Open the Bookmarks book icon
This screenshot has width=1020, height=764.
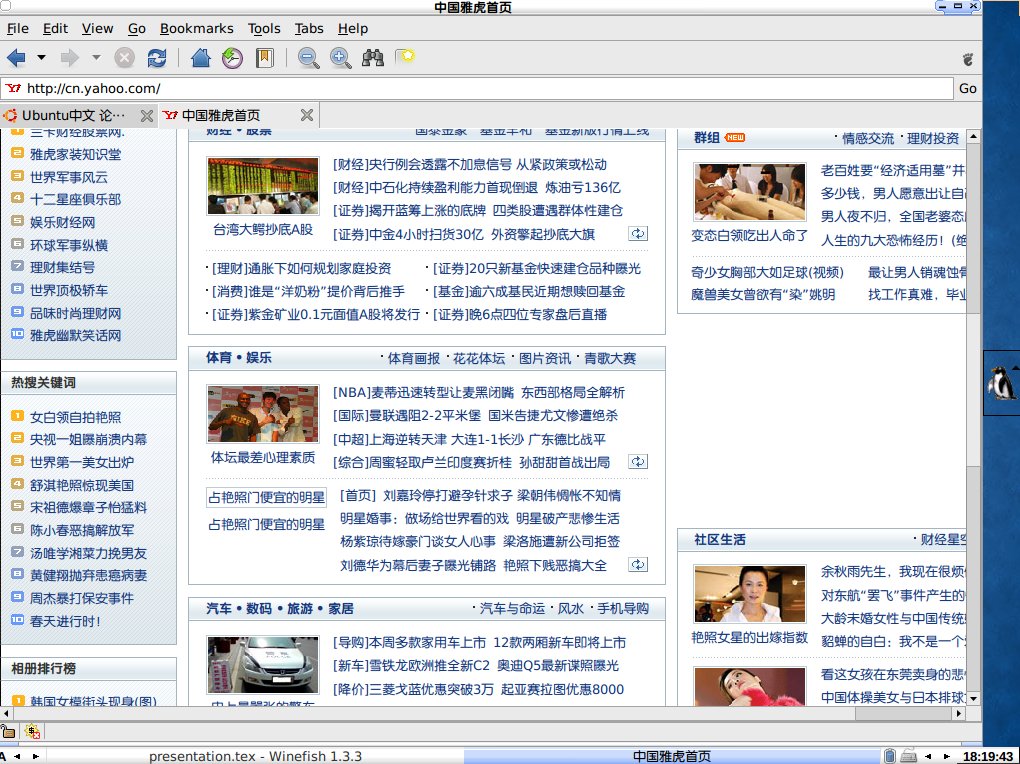pos(264,58)
